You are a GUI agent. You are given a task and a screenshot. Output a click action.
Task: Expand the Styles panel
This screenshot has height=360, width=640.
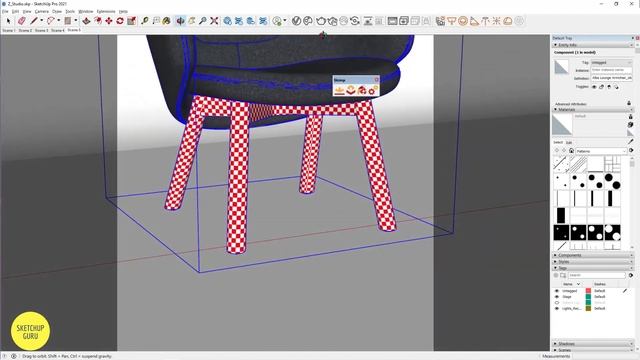click(556, 262)
